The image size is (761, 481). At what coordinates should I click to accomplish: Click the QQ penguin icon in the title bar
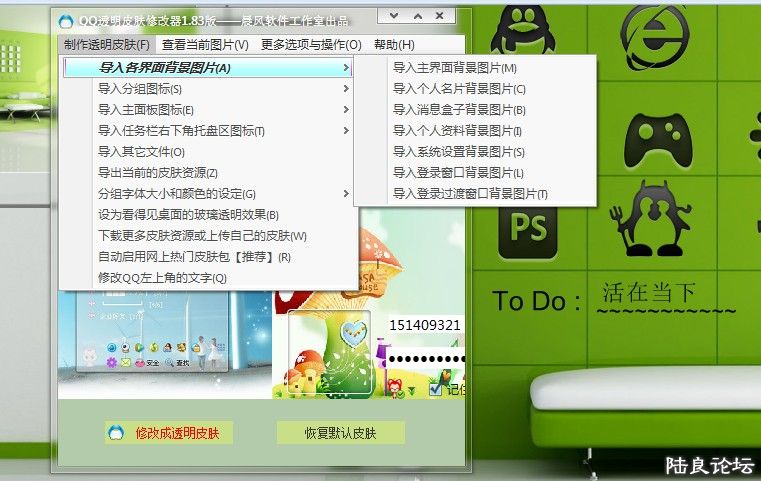(66, 20)
